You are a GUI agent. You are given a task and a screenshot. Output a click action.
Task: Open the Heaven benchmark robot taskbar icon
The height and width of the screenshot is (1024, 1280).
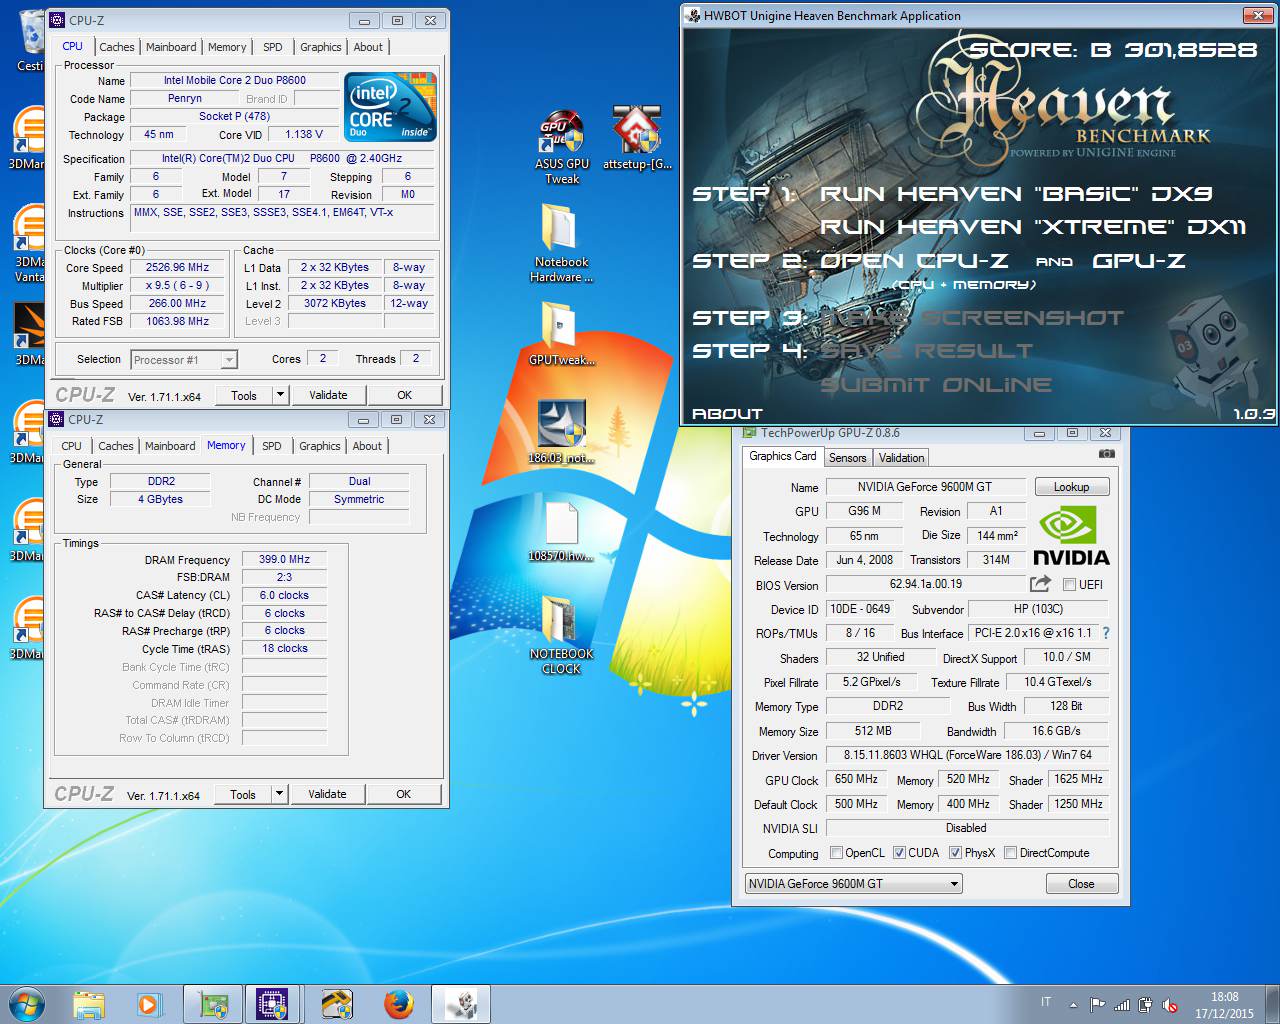tap(461, 1004)
